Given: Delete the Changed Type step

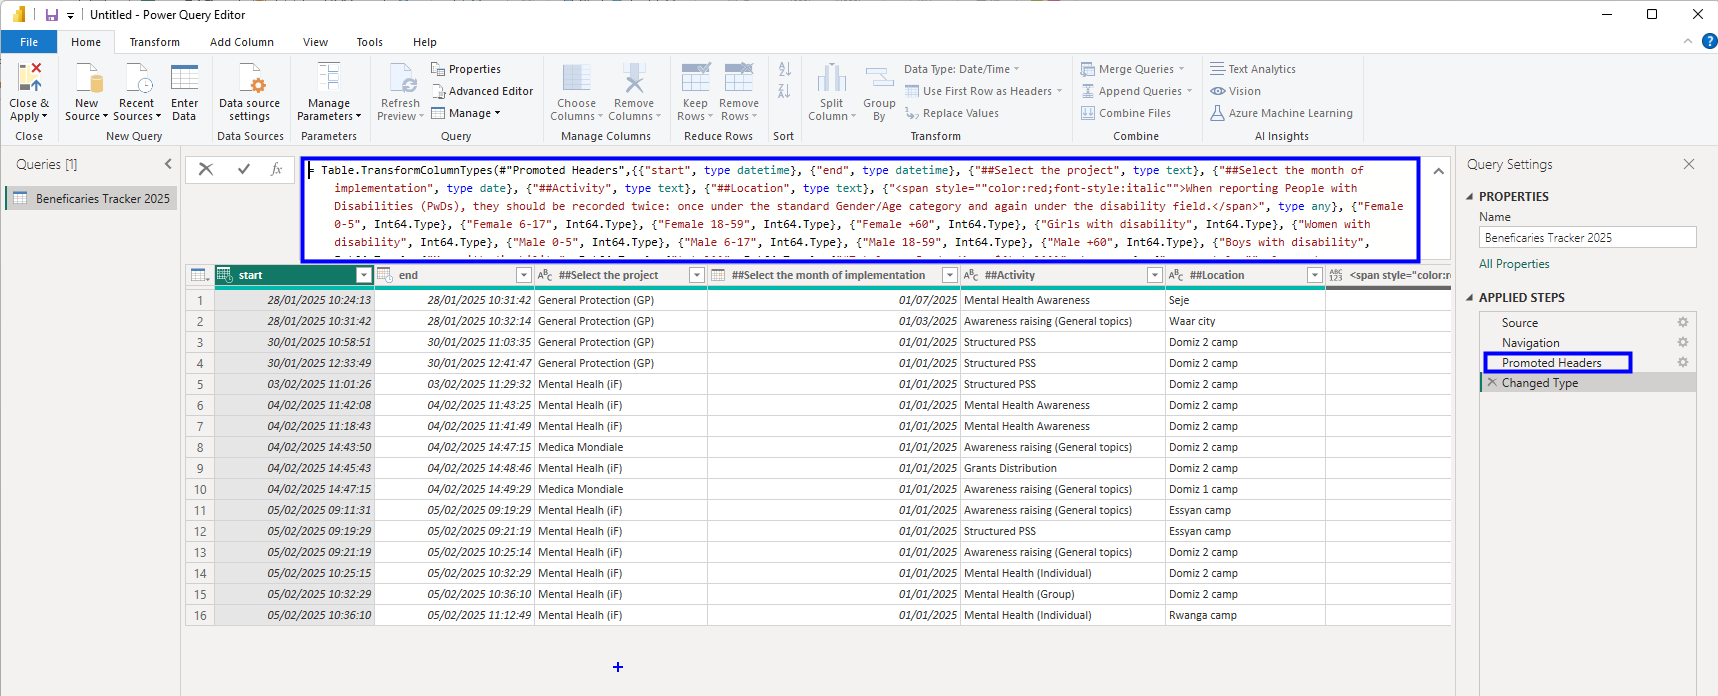Looking at the screenshot, I should 1492,383.
